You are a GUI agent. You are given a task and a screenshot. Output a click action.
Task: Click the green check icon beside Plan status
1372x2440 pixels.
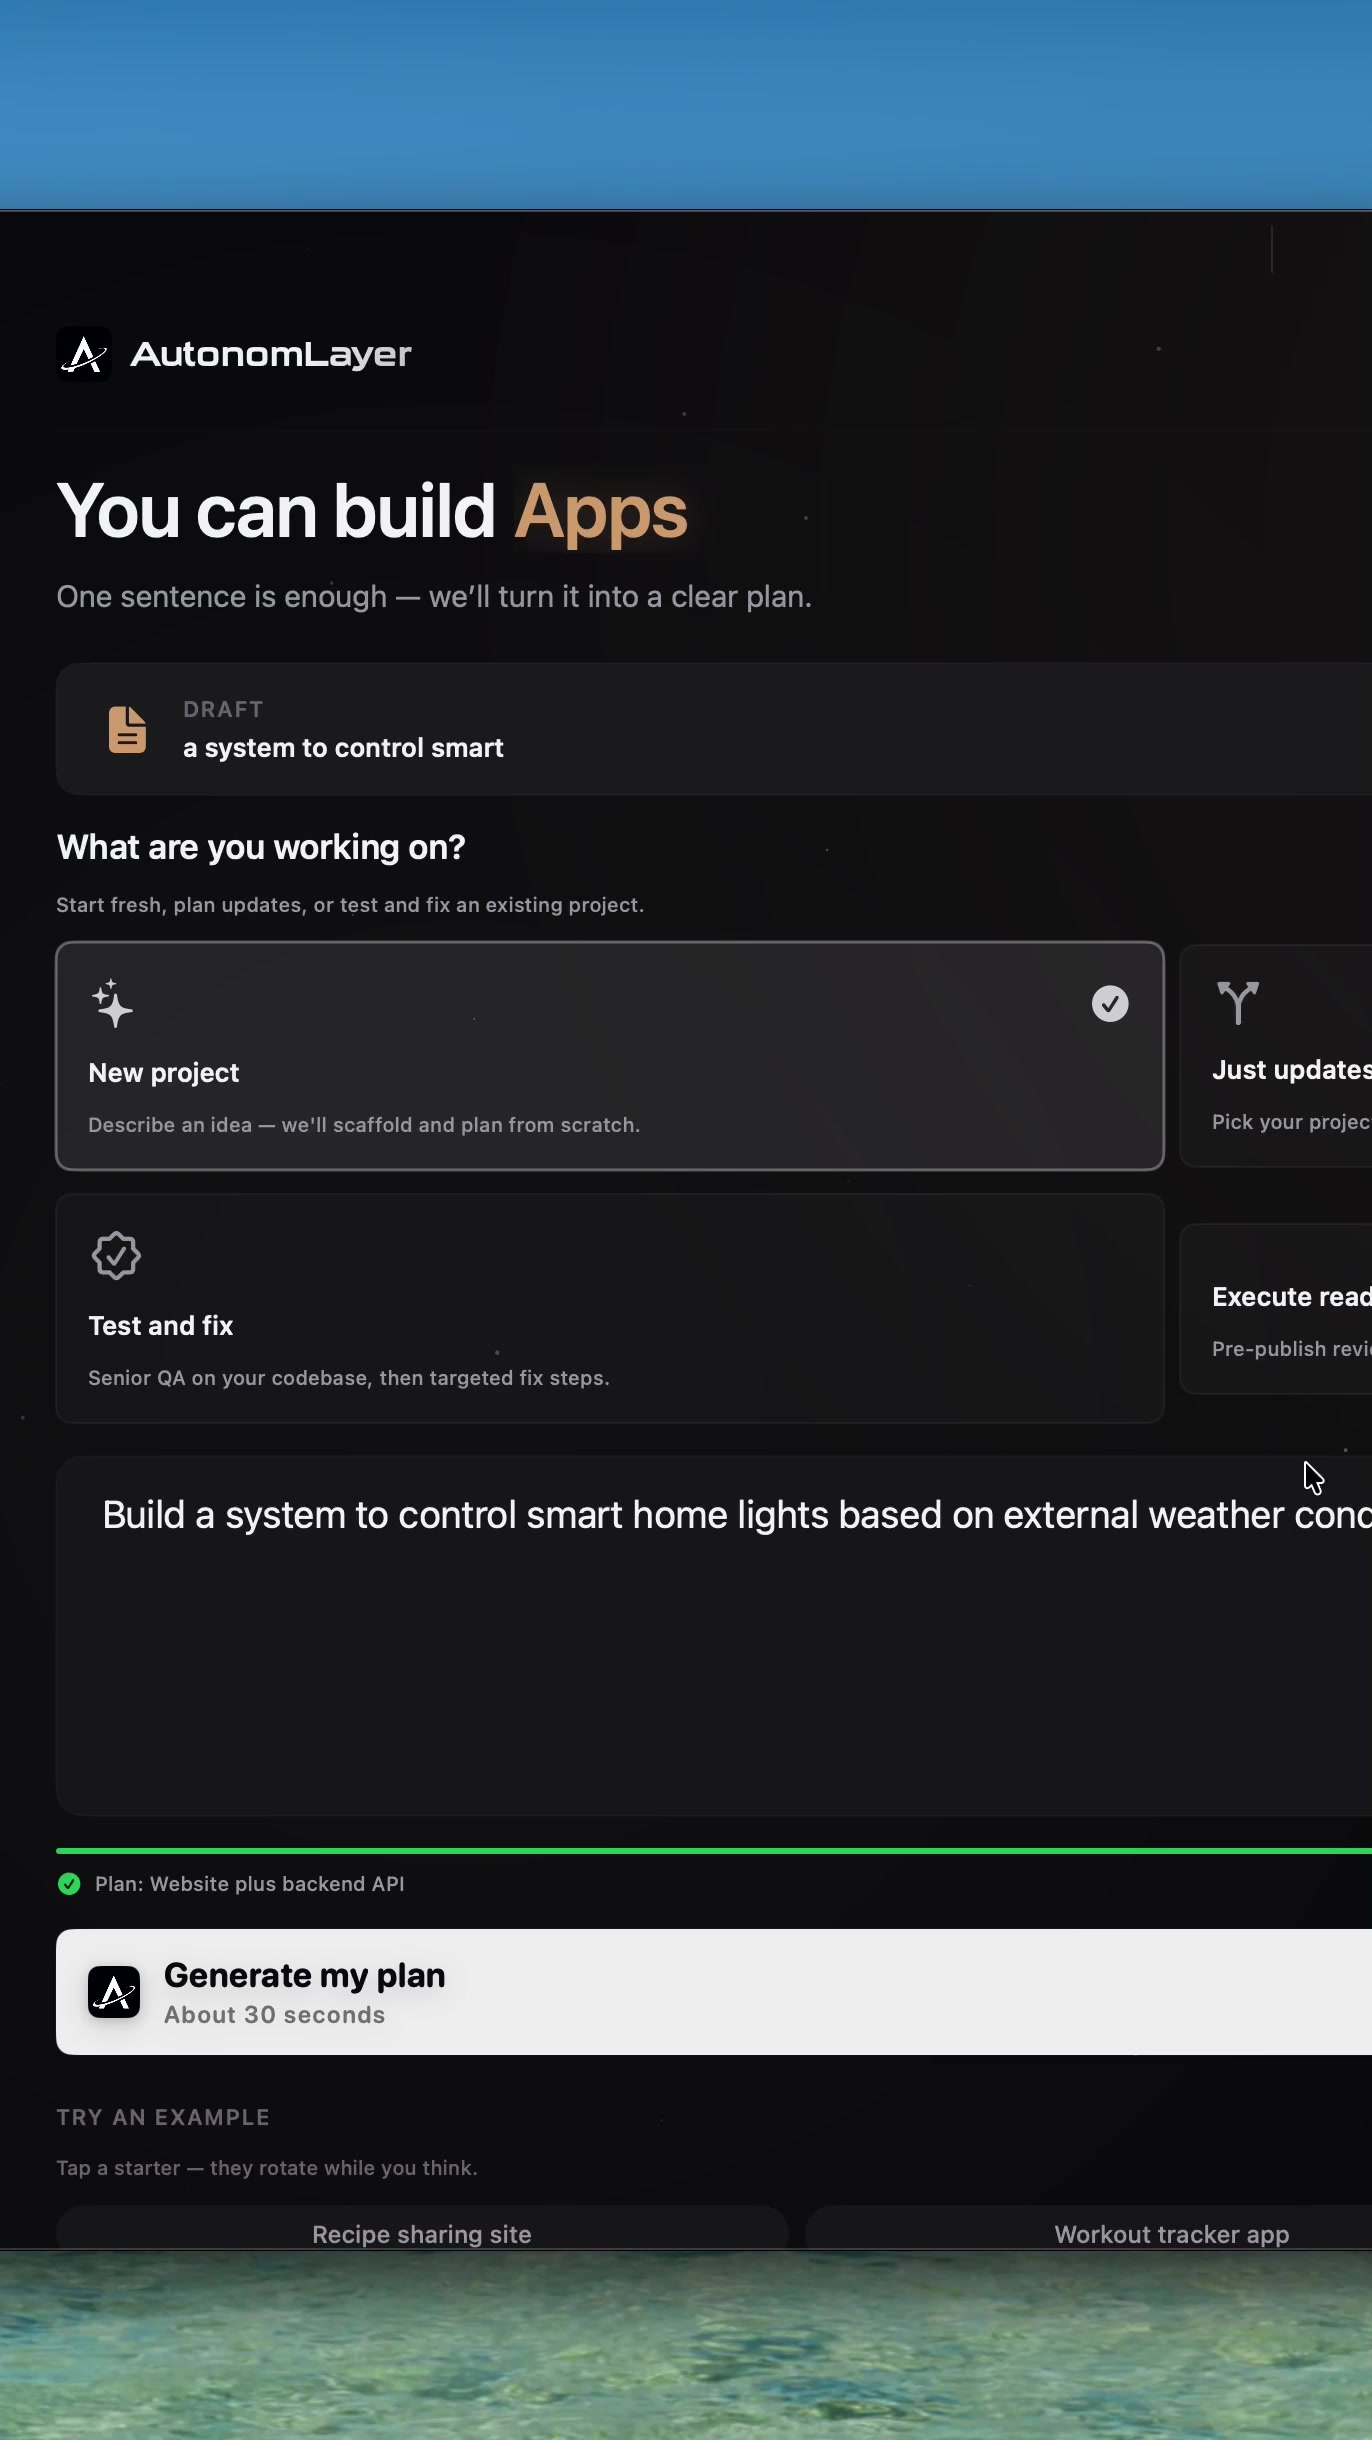tap(69, 1884)
